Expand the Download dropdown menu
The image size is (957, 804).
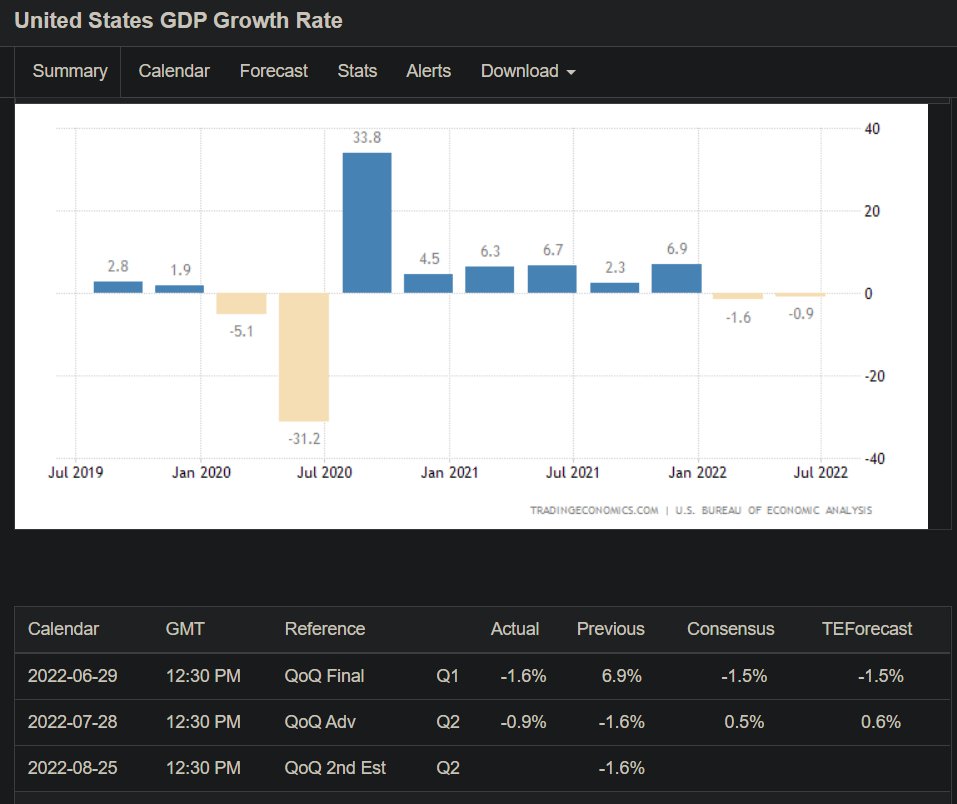tap(528, 71)
